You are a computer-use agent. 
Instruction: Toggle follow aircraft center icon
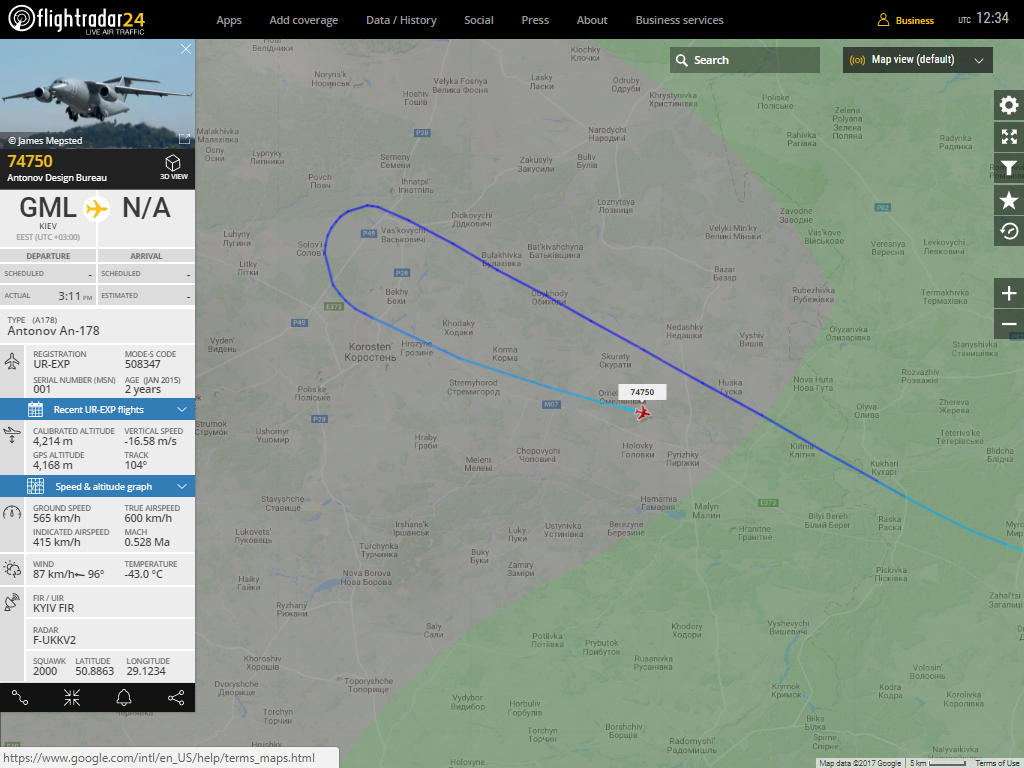(72, 698)
